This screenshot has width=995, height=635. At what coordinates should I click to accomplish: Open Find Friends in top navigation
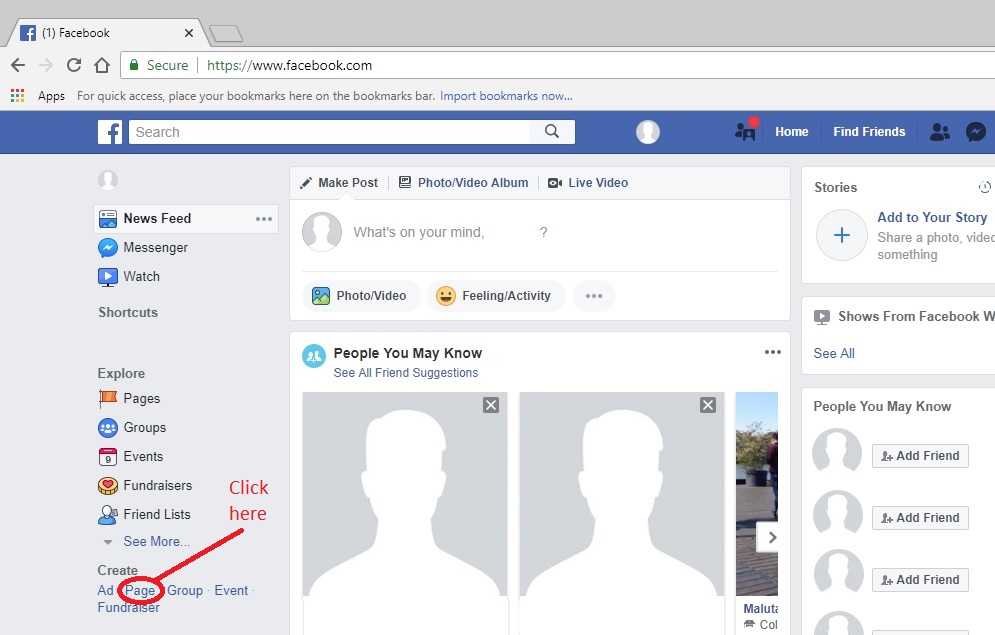click(869, 131)
